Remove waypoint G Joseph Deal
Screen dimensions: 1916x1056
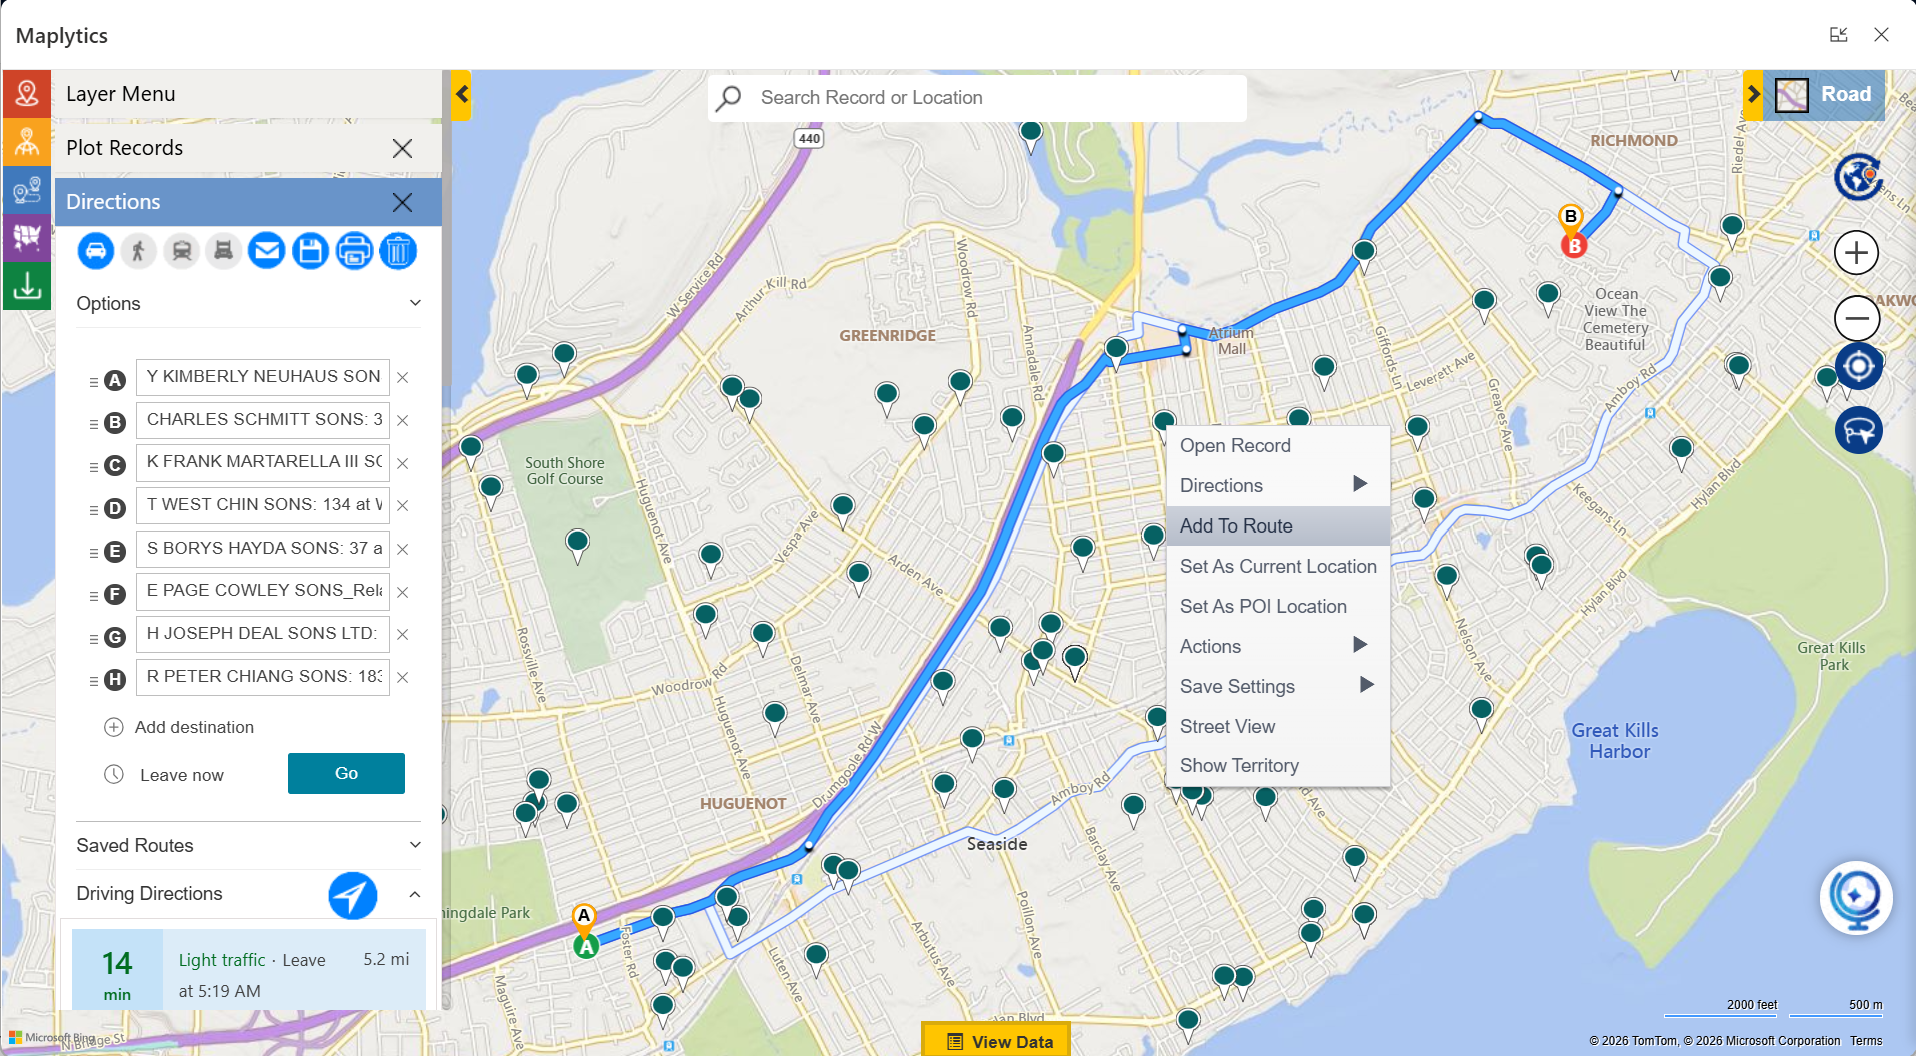402,634
